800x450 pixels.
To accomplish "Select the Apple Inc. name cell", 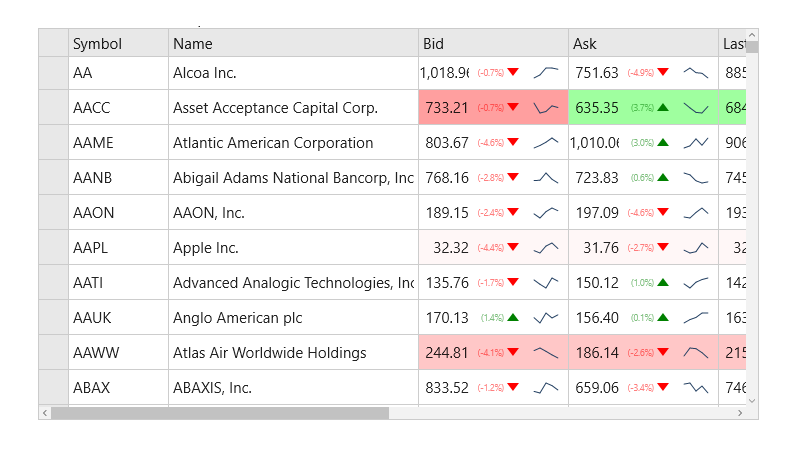I will click(x=293, y=247).
